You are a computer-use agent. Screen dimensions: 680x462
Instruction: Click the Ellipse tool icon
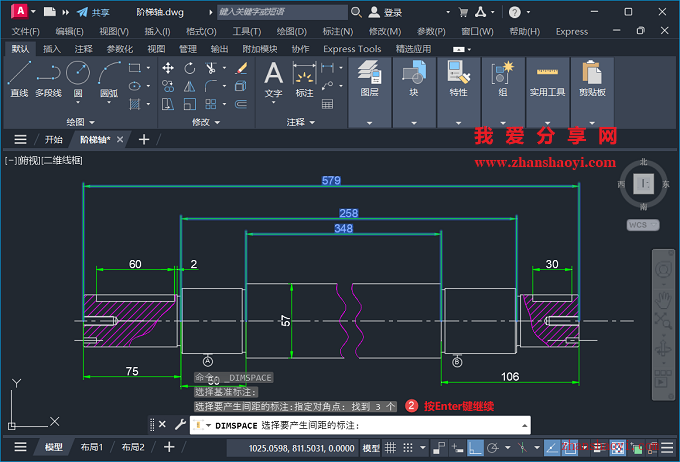pyautogui.click(x=134, y=86)
